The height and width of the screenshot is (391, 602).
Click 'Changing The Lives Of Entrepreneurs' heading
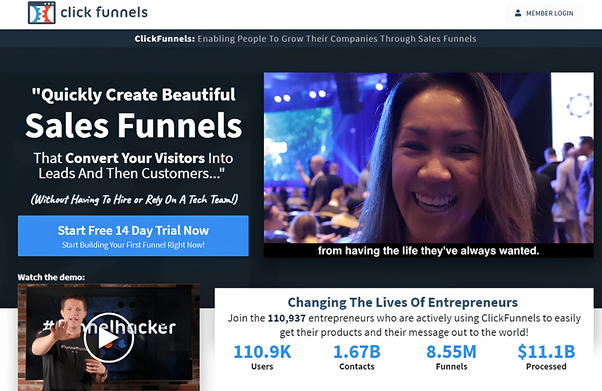pyautogui.click(x=403, y=302)
